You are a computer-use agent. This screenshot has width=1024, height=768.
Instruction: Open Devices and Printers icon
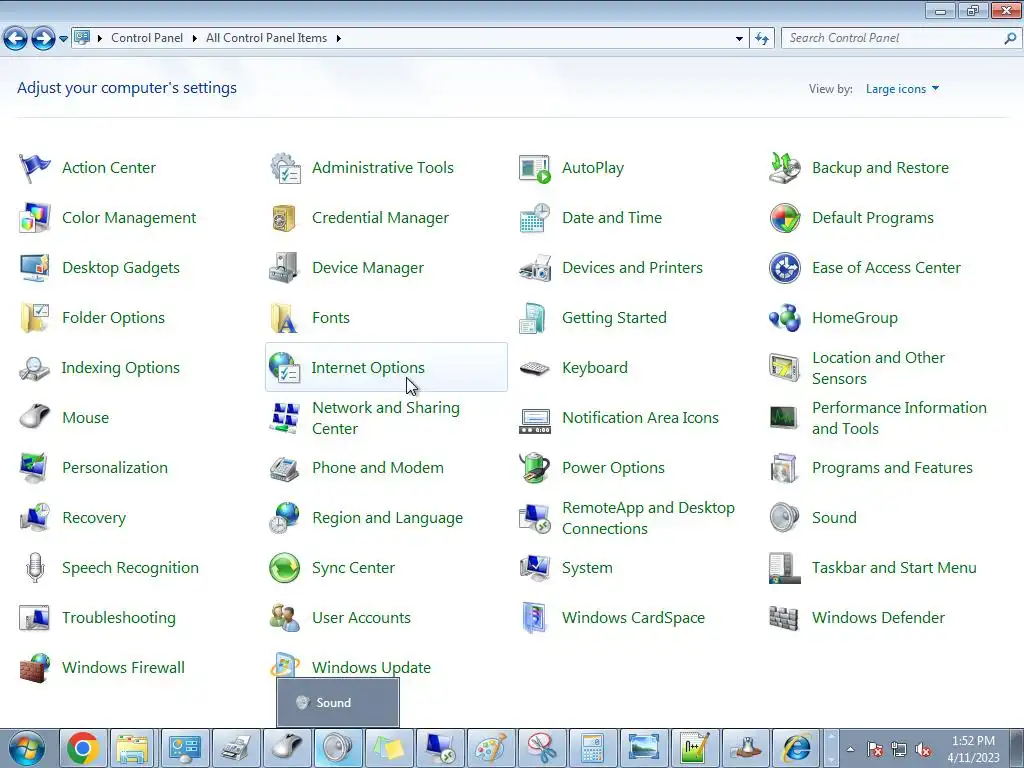click(535, 268)
